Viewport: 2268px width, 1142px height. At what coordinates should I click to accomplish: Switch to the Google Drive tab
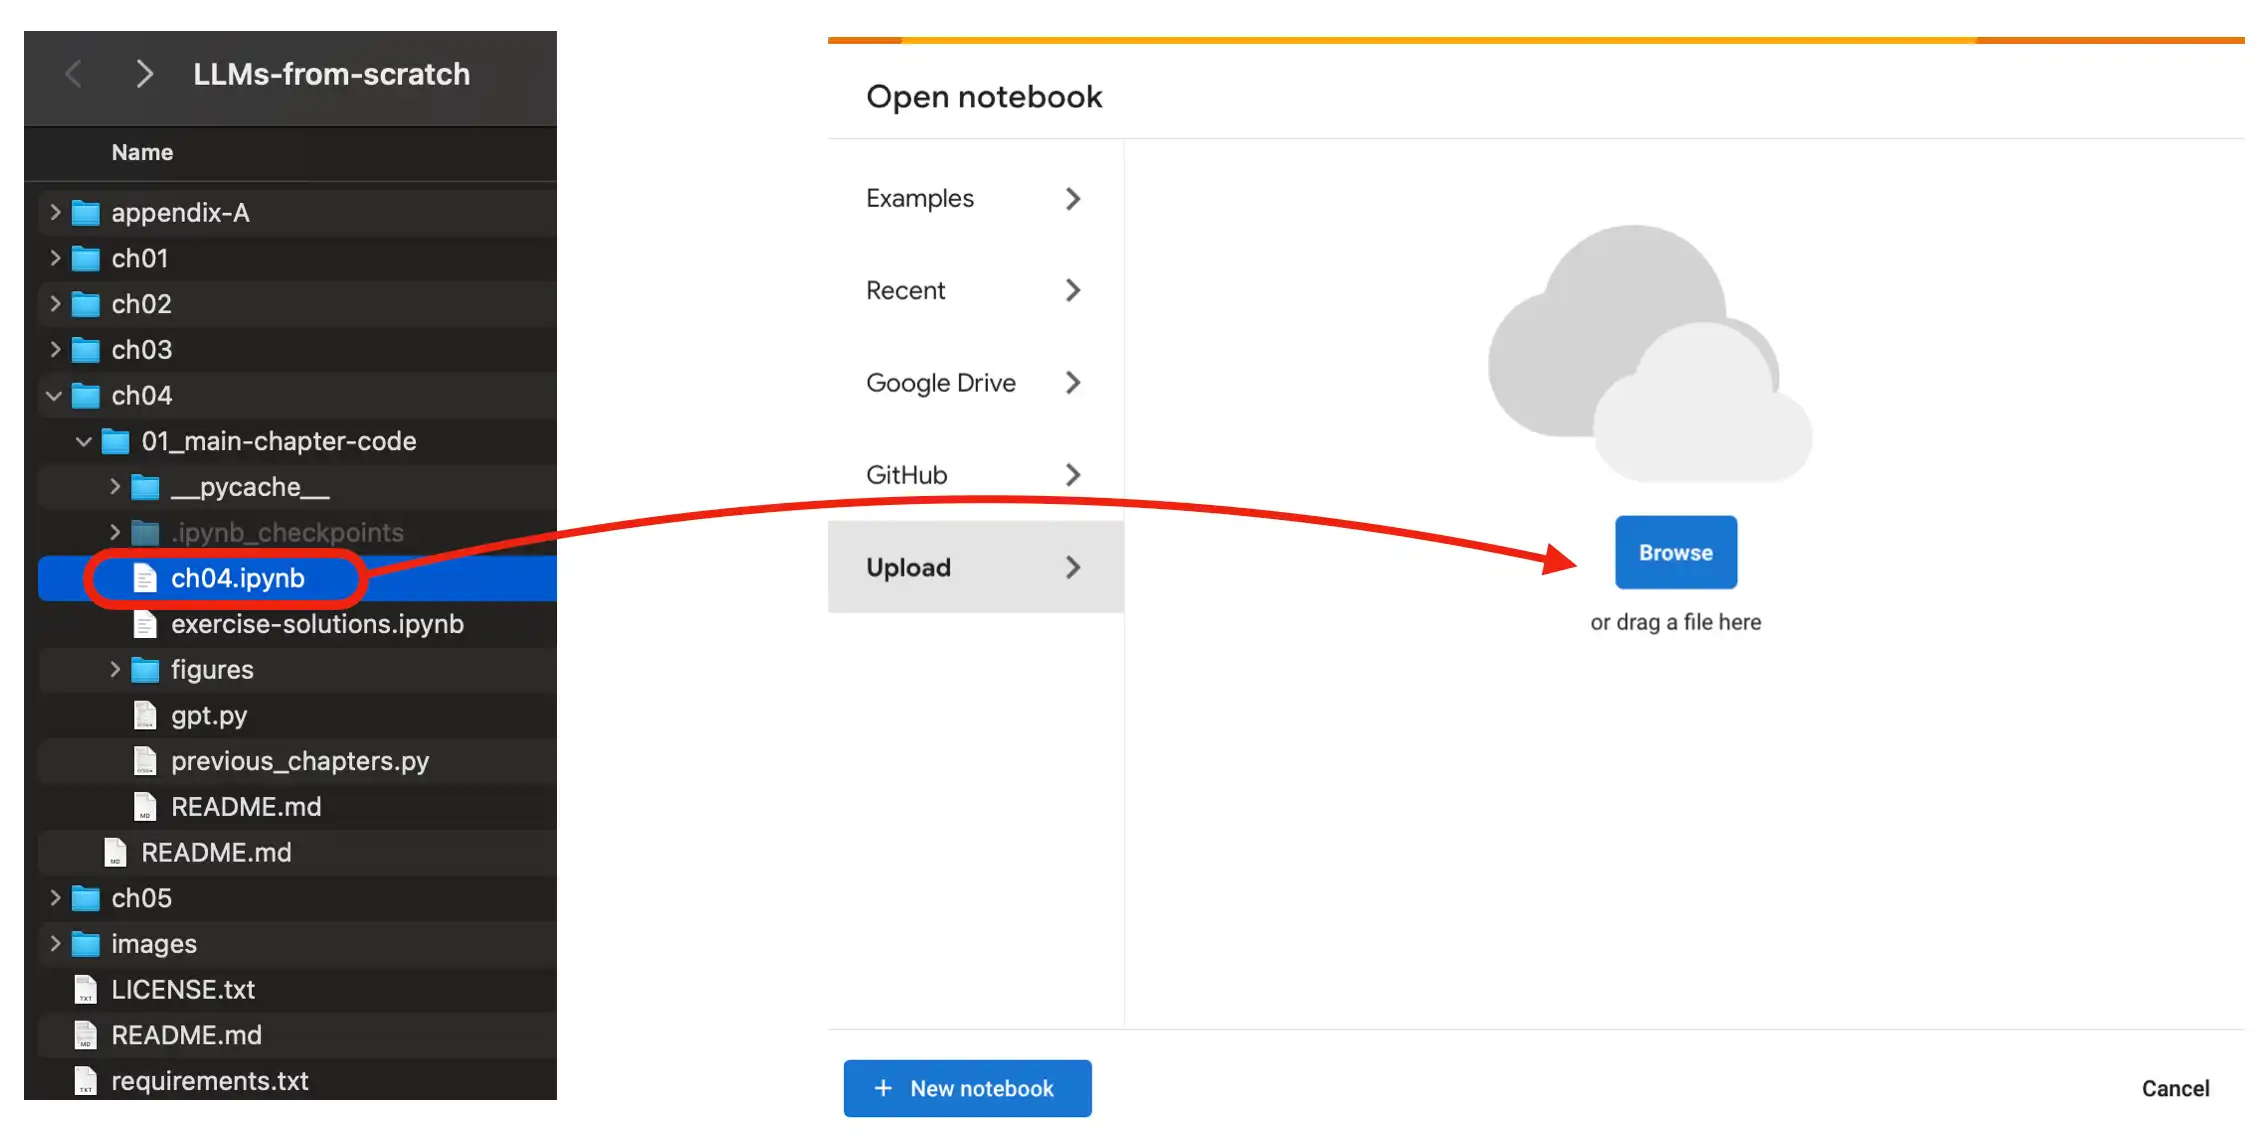(974, 383)
